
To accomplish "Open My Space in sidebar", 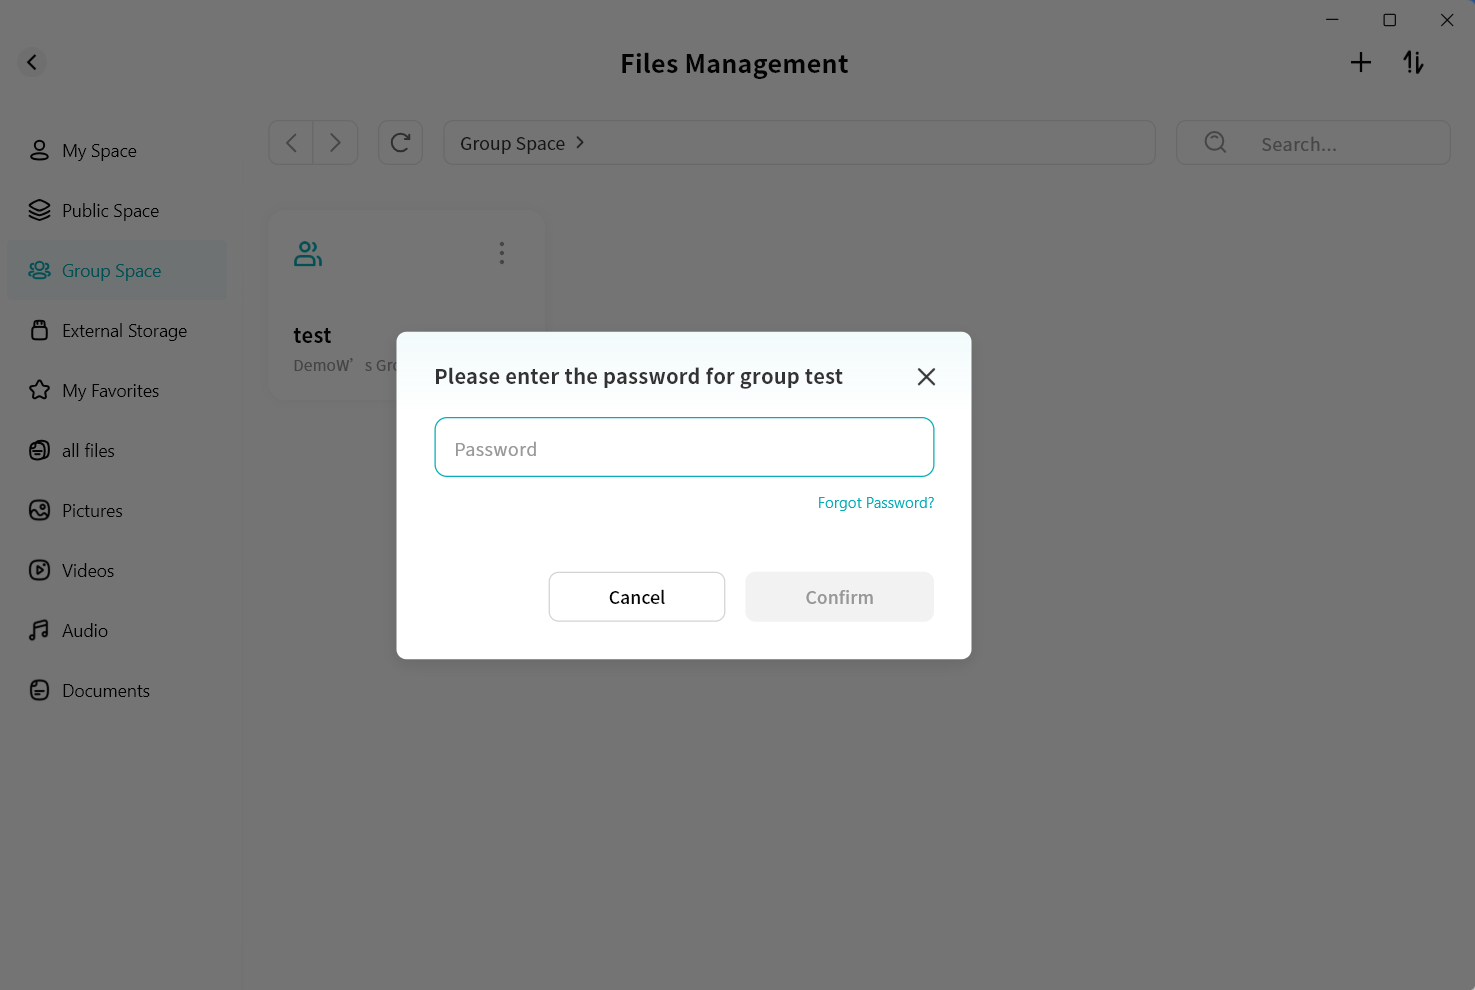I will [x=99, y=151].
